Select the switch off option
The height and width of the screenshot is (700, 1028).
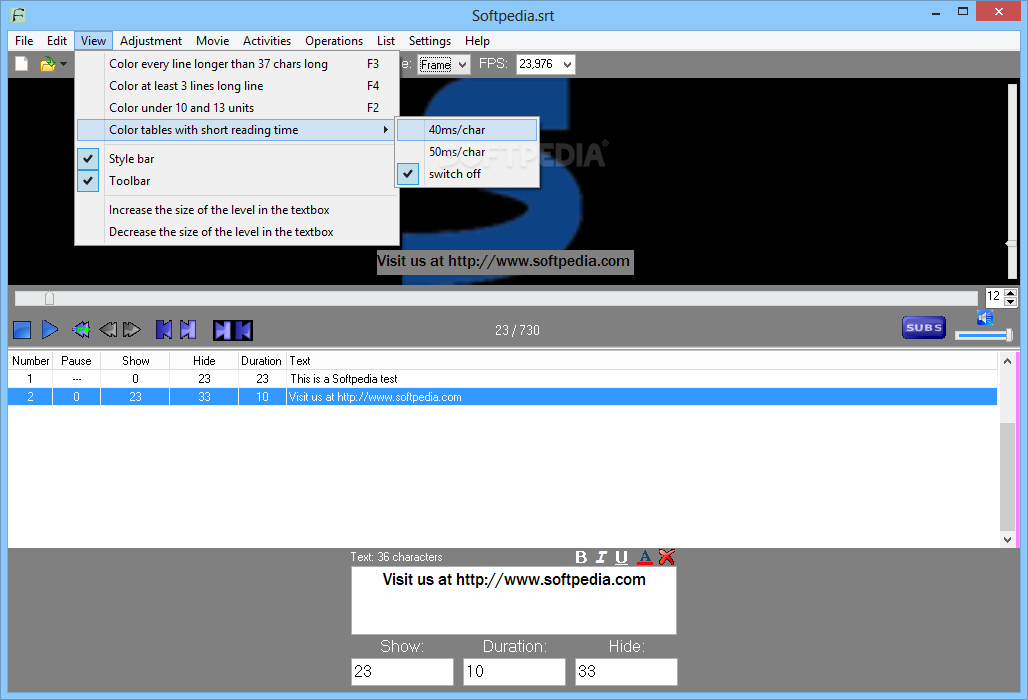pyautogui.click(x=467, y=174)
